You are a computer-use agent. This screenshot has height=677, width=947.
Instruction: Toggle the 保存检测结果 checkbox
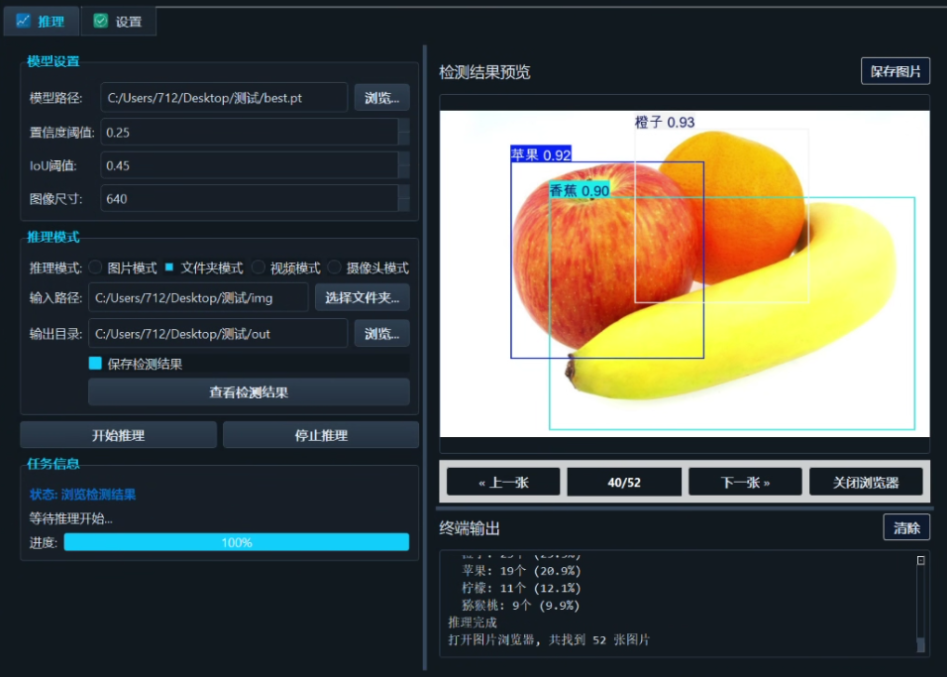tap(95, 364)
